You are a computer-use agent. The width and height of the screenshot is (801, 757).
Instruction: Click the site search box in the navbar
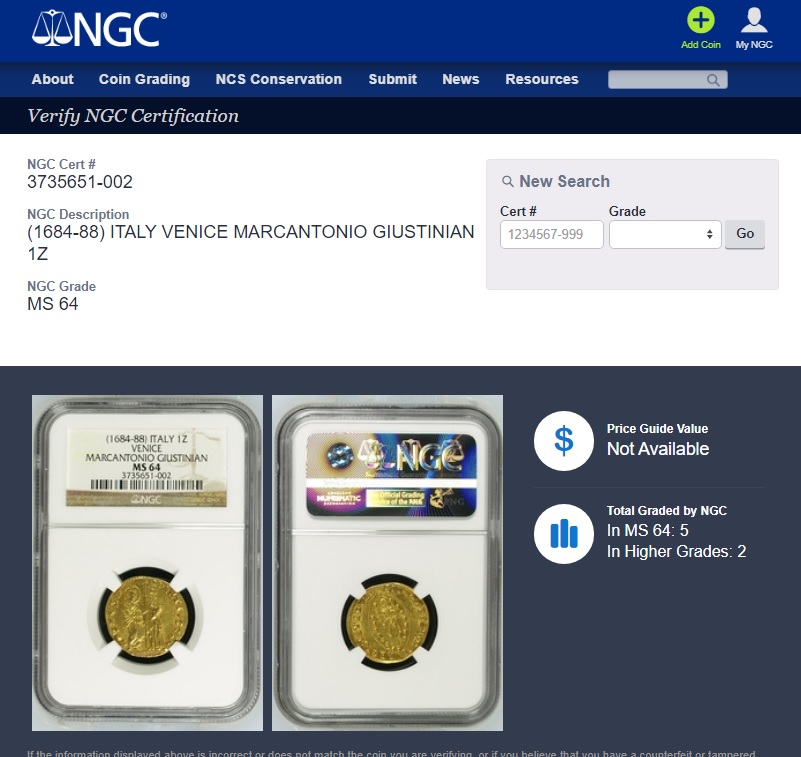(x=667, y=80)
